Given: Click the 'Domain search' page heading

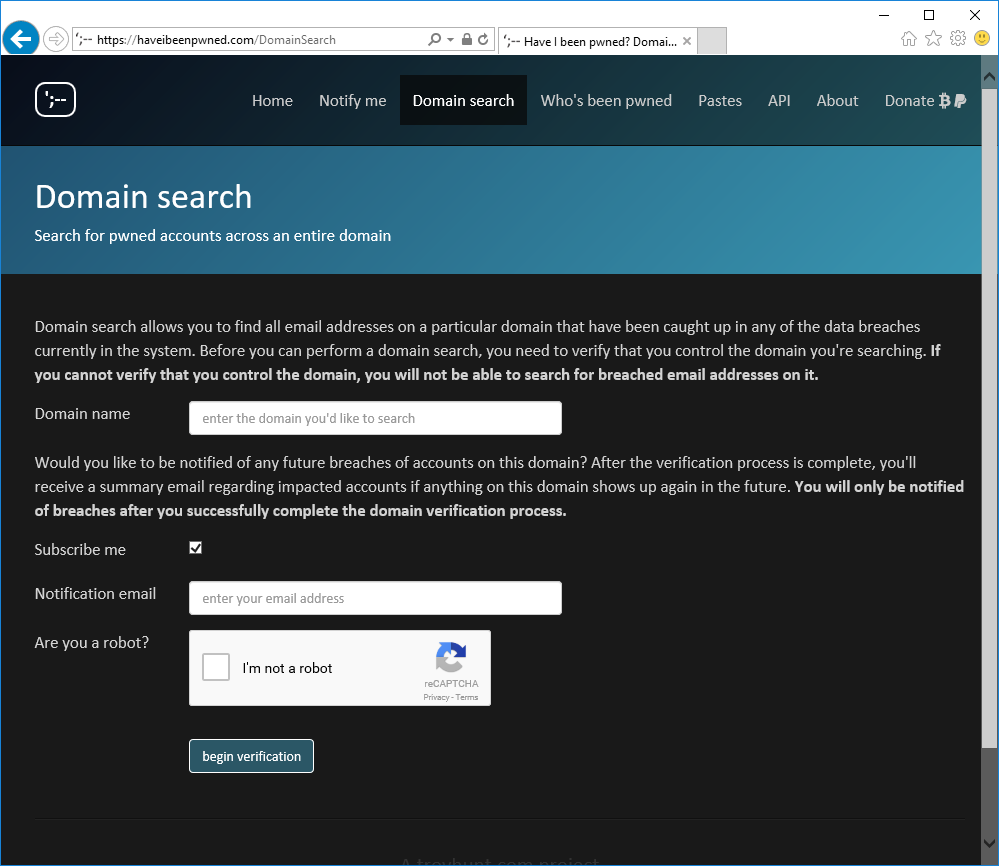Looking at the screenshot, I should pyautogui.click(x=143, y=196).
